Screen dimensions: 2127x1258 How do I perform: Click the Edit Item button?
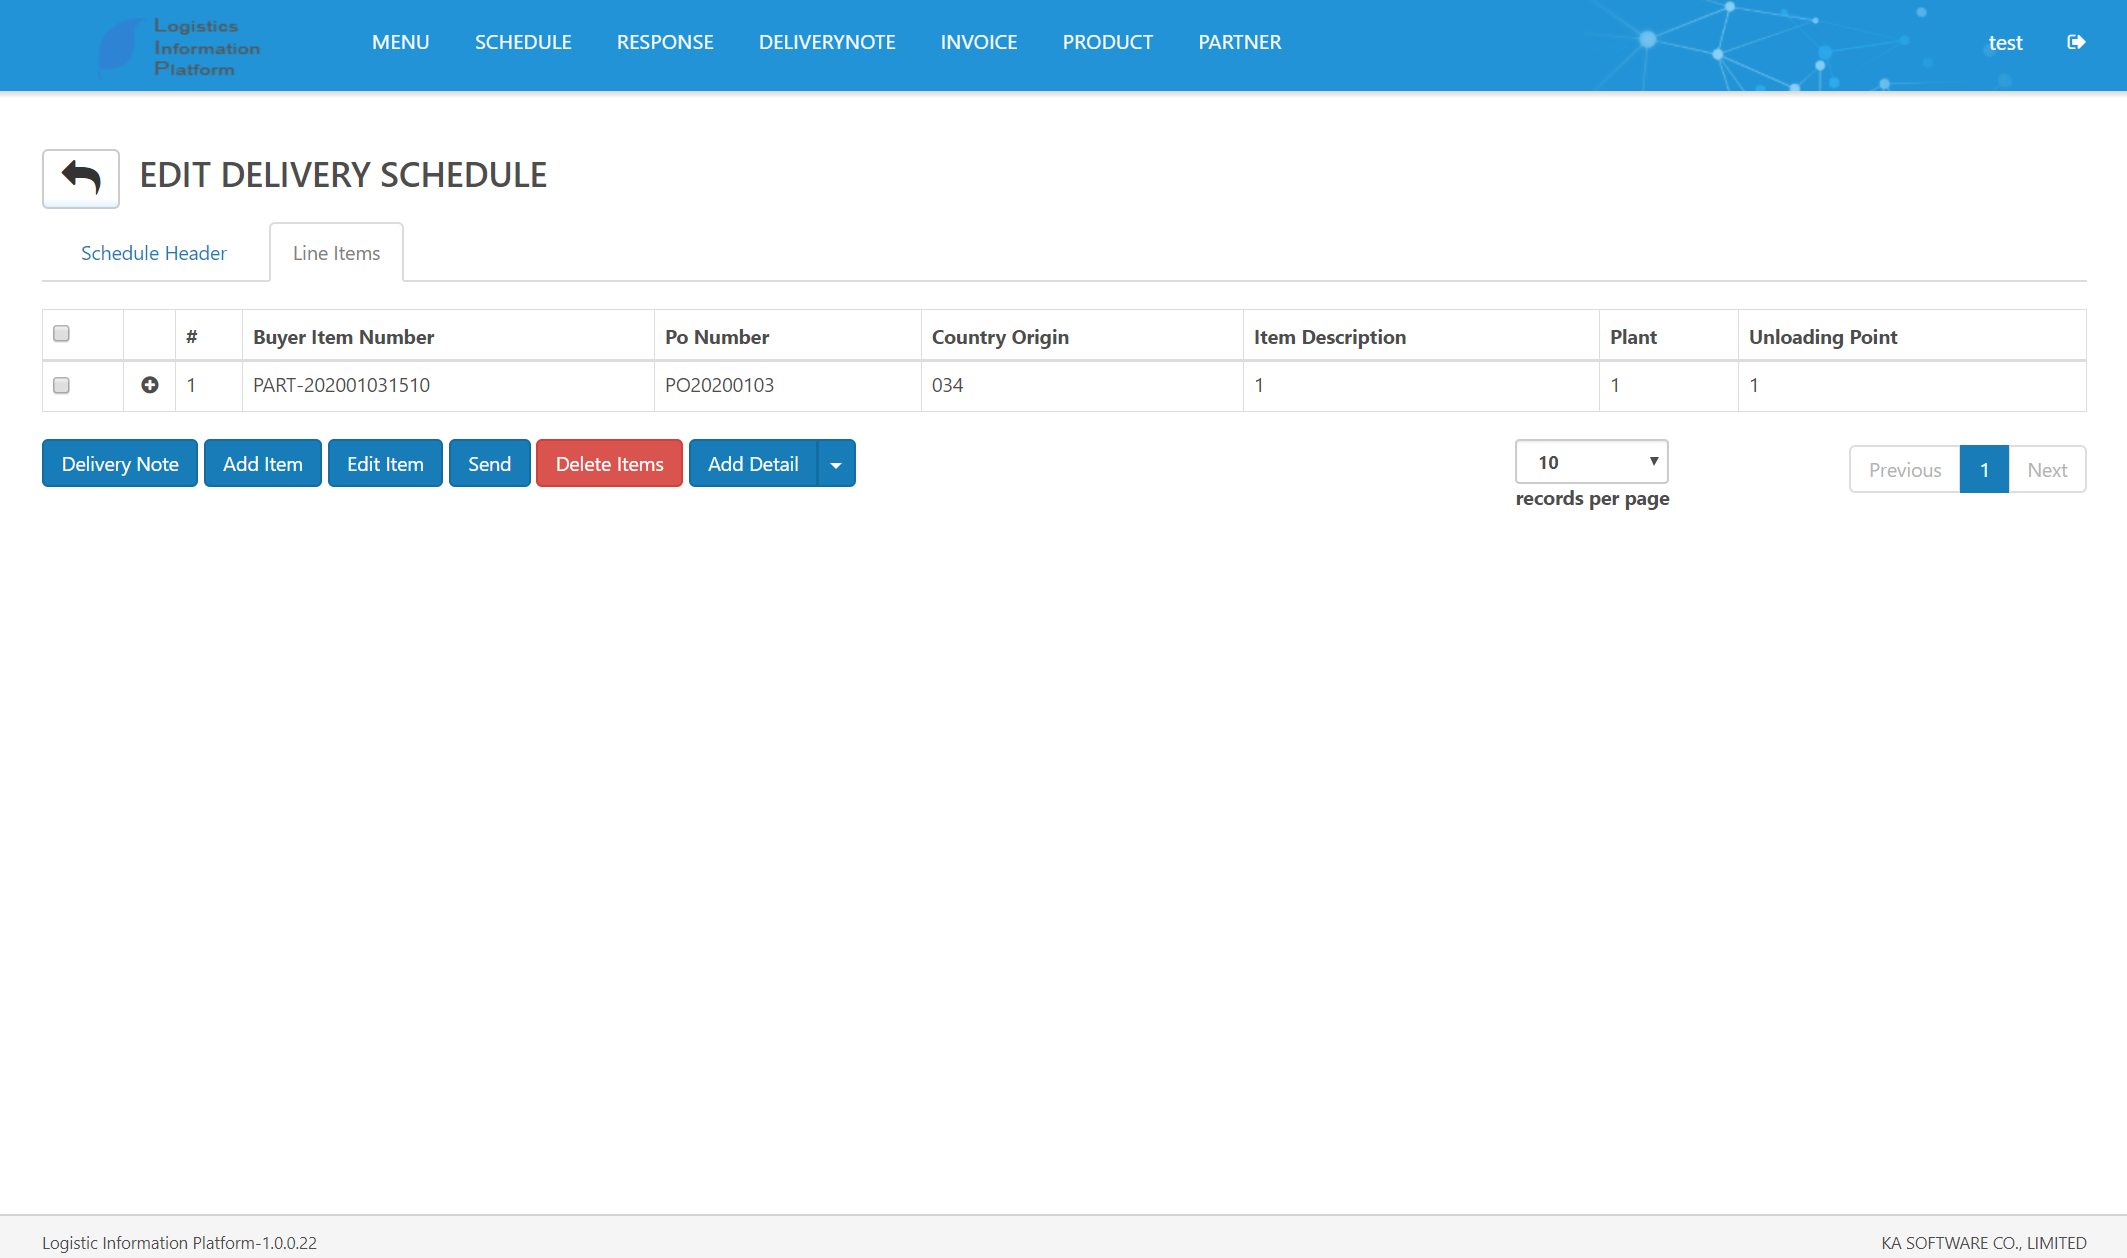click(x=385, y=464)
